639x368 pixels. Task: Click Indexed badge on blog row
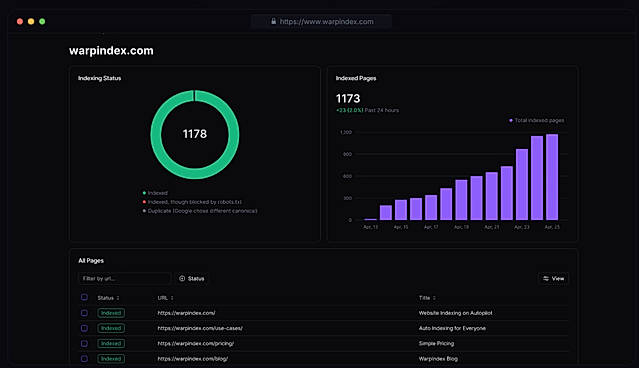tap(111, 359)
